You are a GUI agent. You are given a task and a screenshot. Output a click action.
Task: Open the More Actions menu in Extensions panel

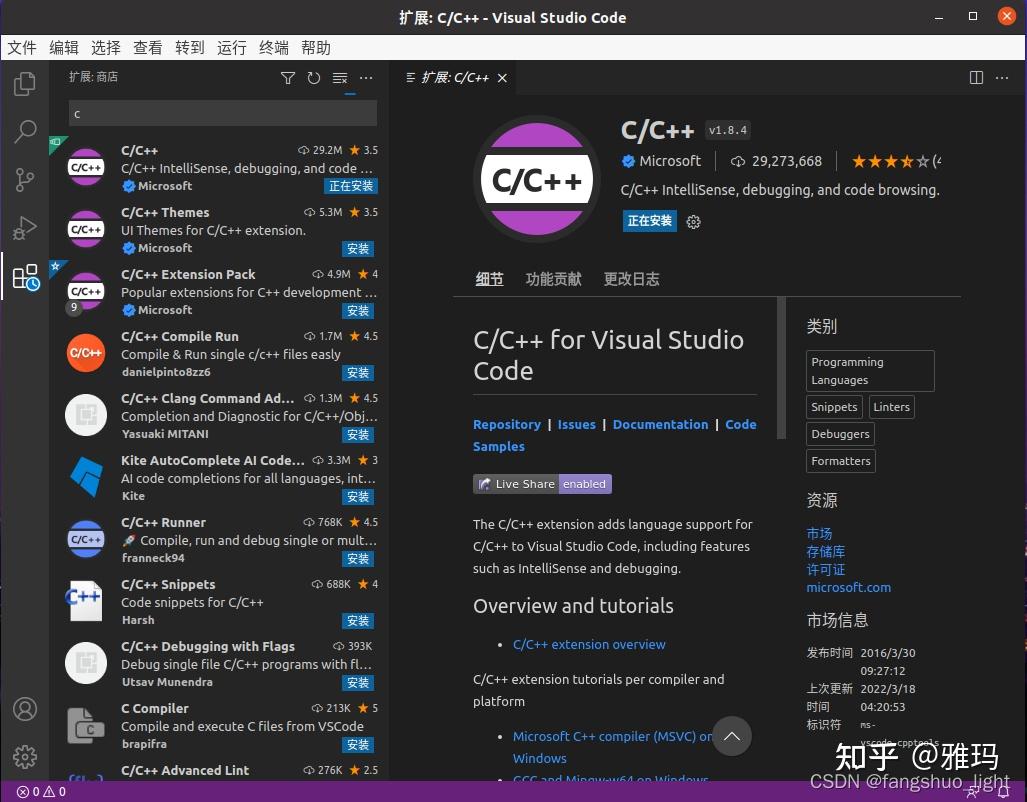coord(365,78)
